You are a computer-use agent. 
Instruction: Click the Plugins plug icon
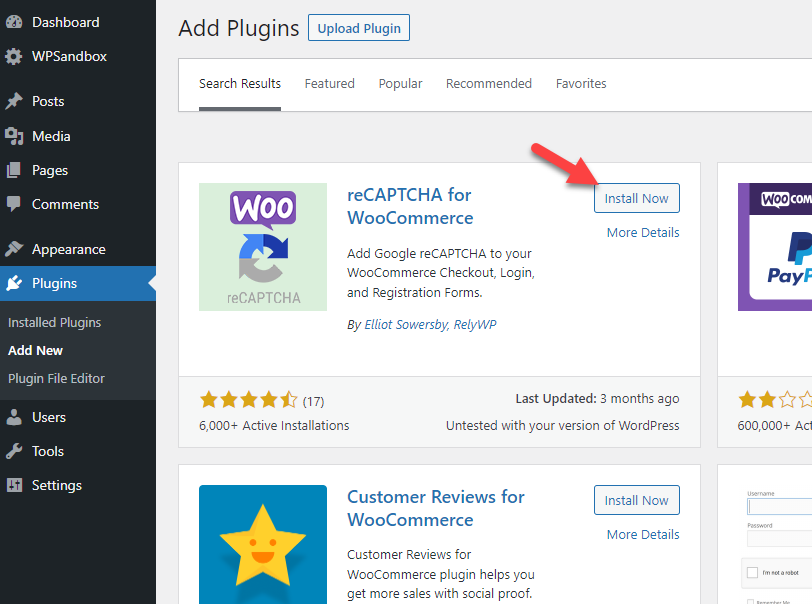pyautogui.click(x=14, y=283)
